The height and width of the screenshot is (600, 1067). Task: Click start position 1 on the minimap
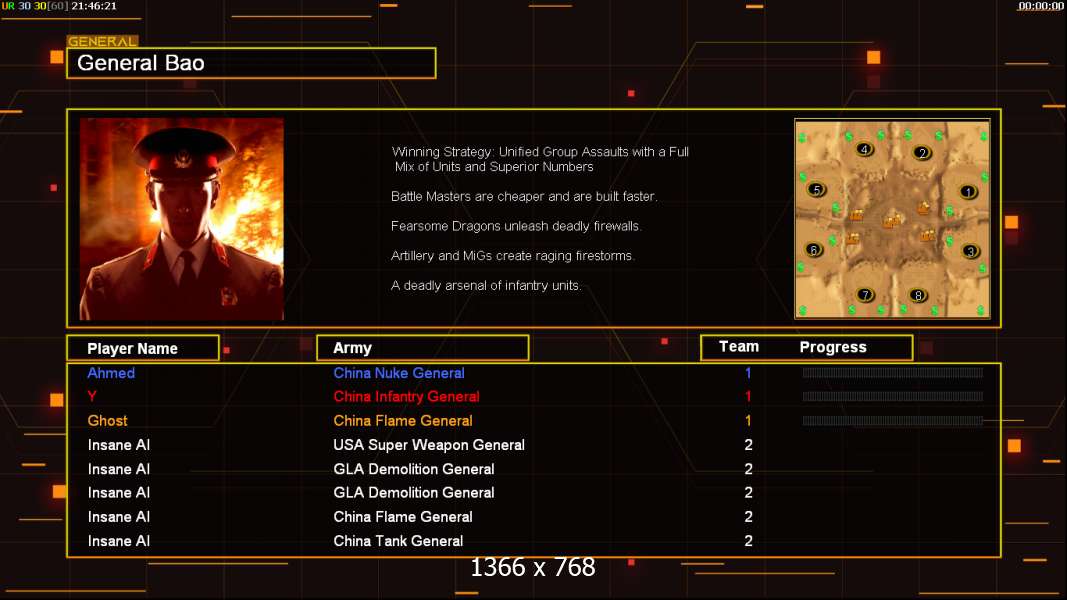[968, 192]
